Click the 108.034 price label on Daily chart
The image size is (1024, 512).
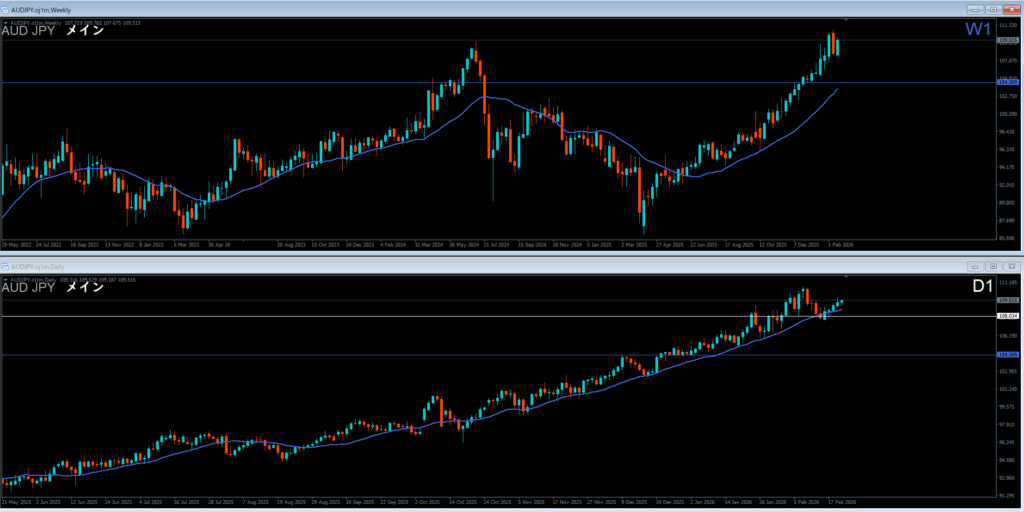[1007, 317]
